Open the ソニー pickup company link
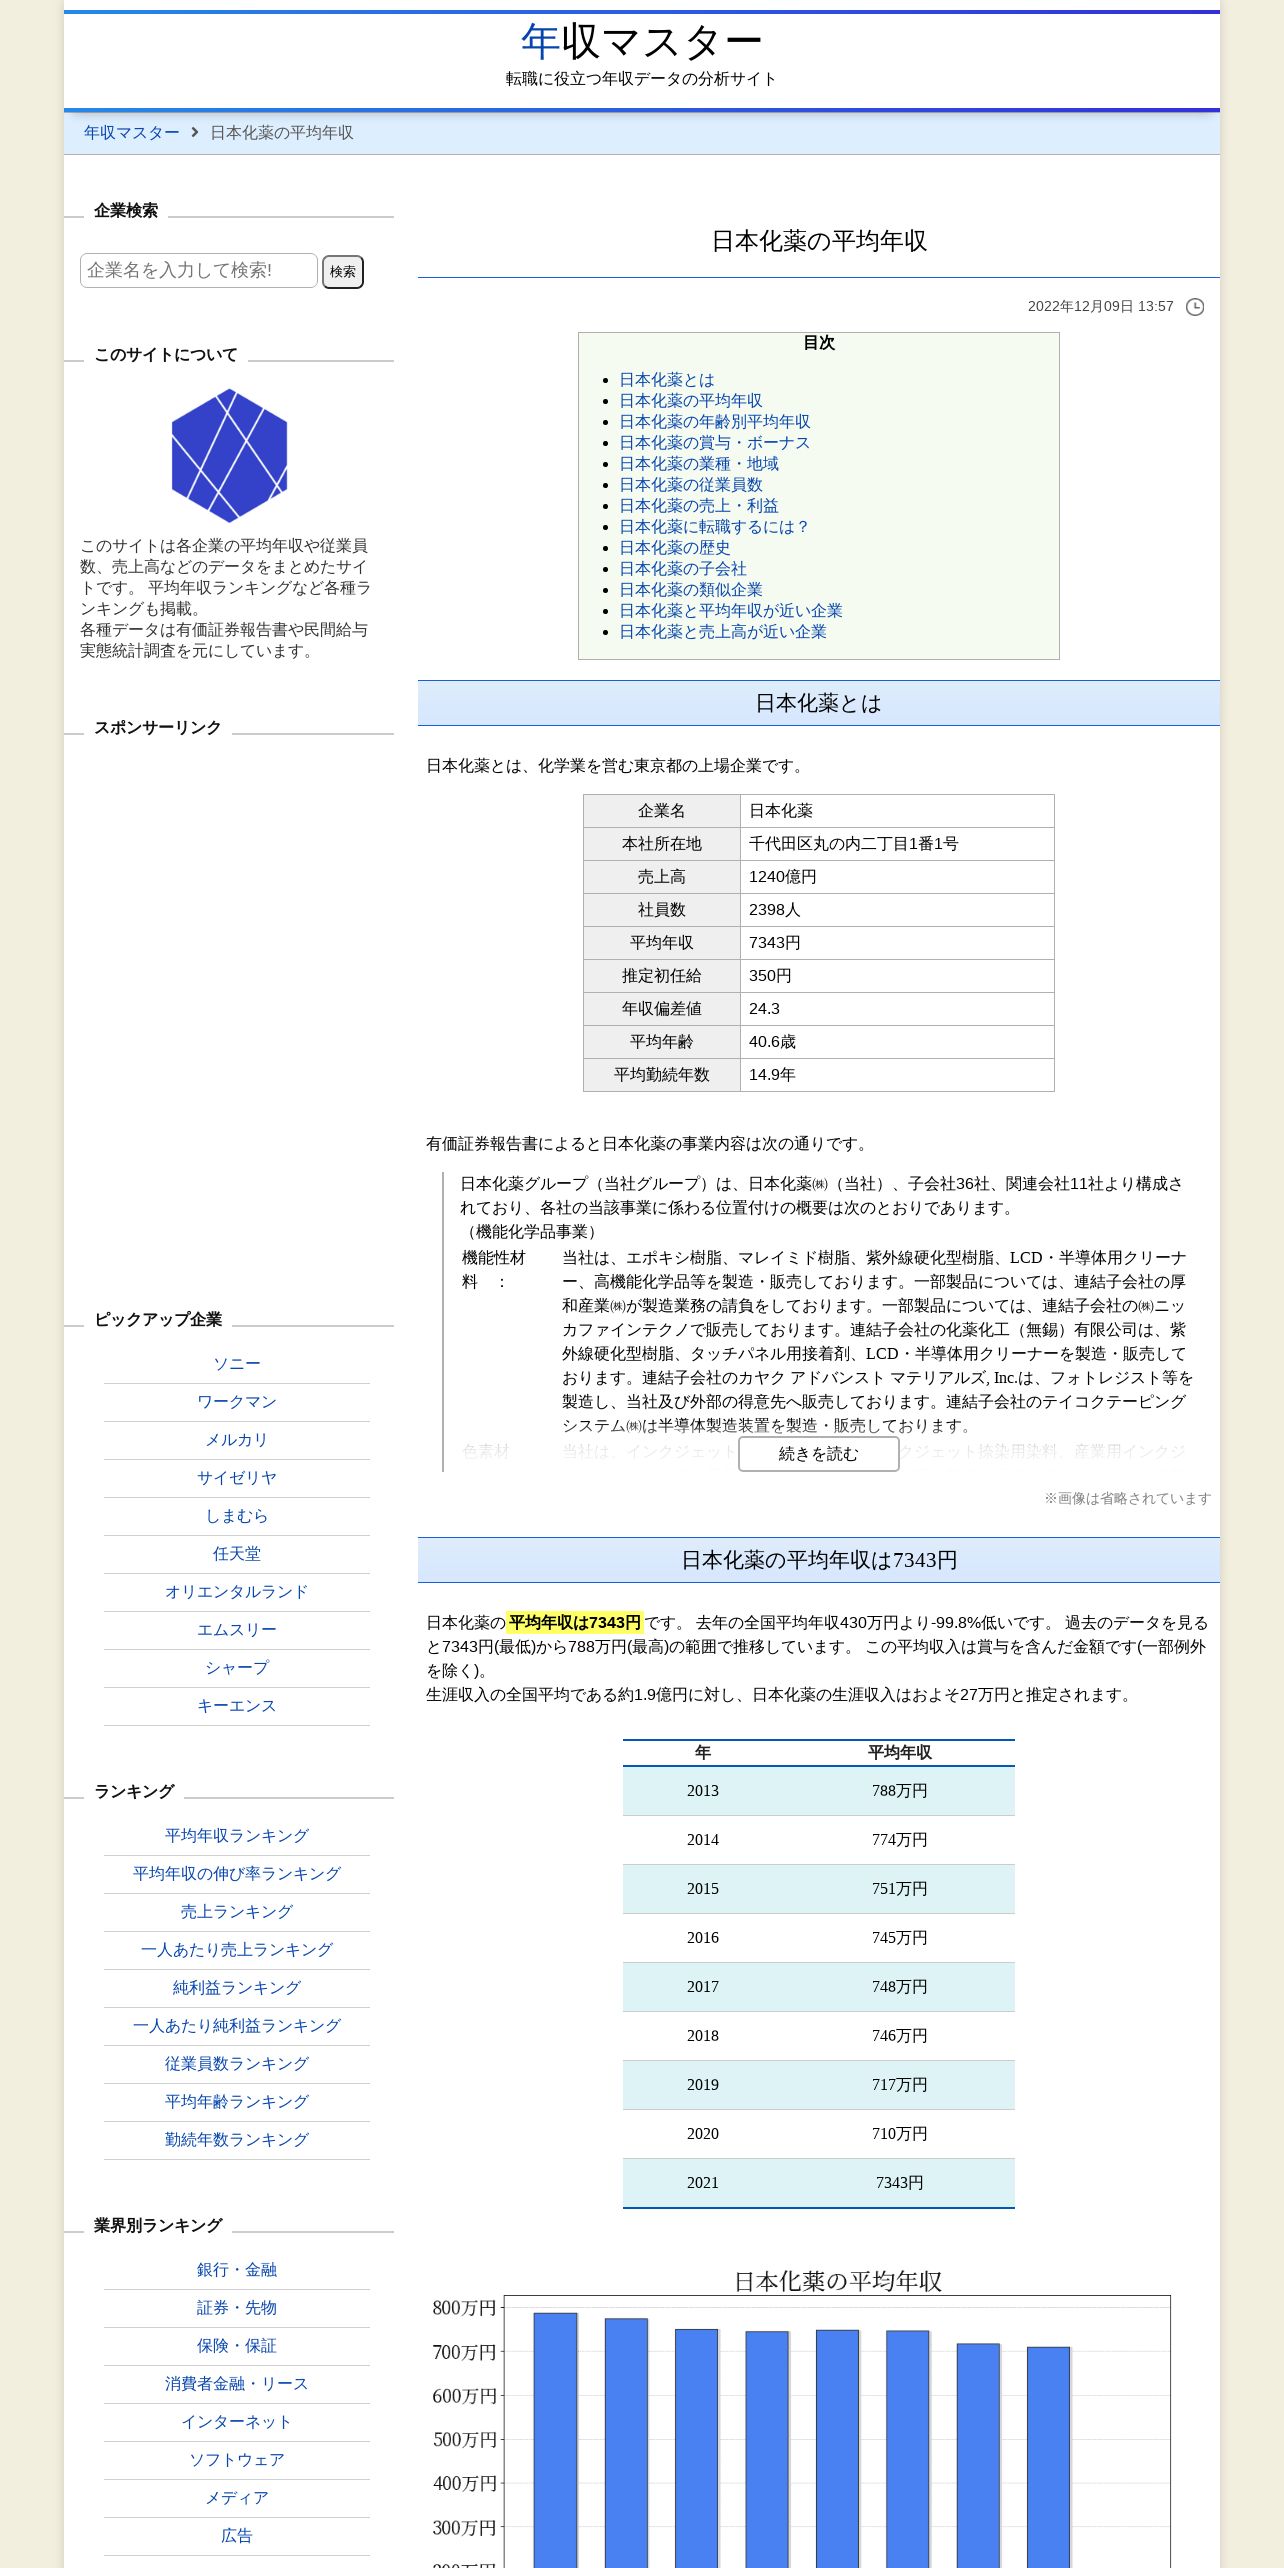The width and height of the screenshot is (1284, 2568). [237, 1364]
